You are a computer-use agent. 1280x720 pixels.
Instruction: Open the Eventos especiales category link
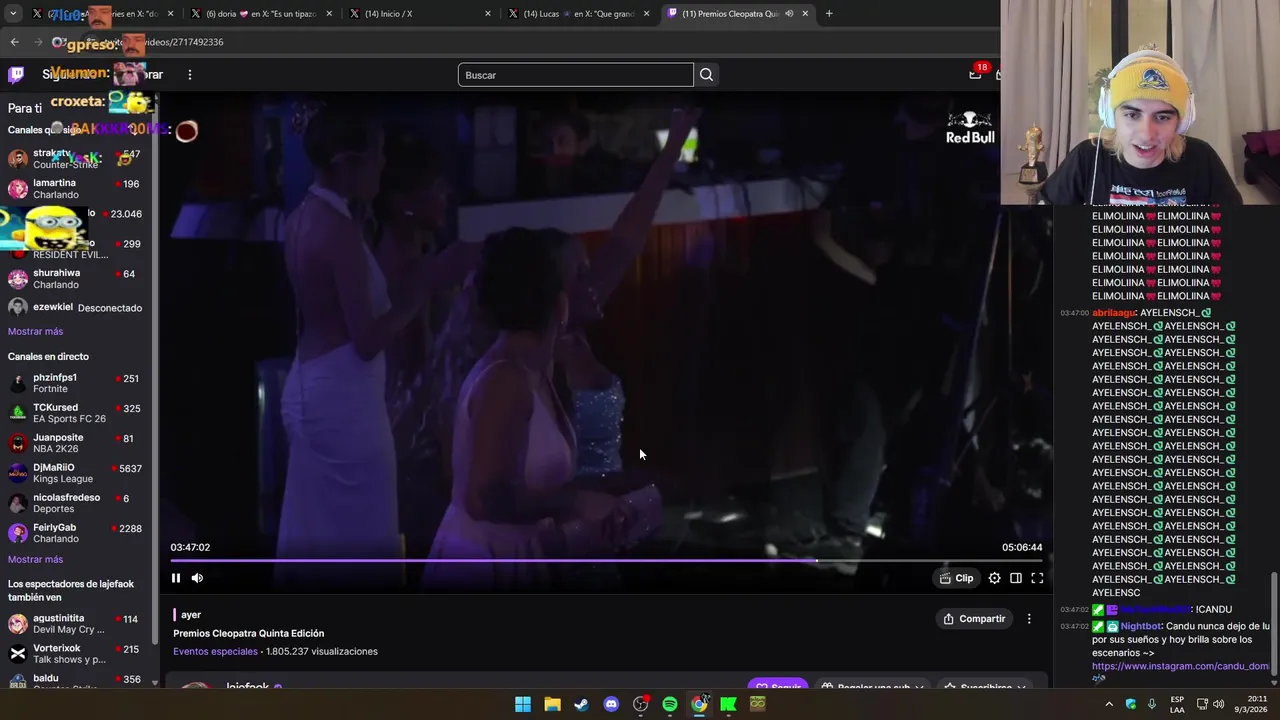[215, 651]
